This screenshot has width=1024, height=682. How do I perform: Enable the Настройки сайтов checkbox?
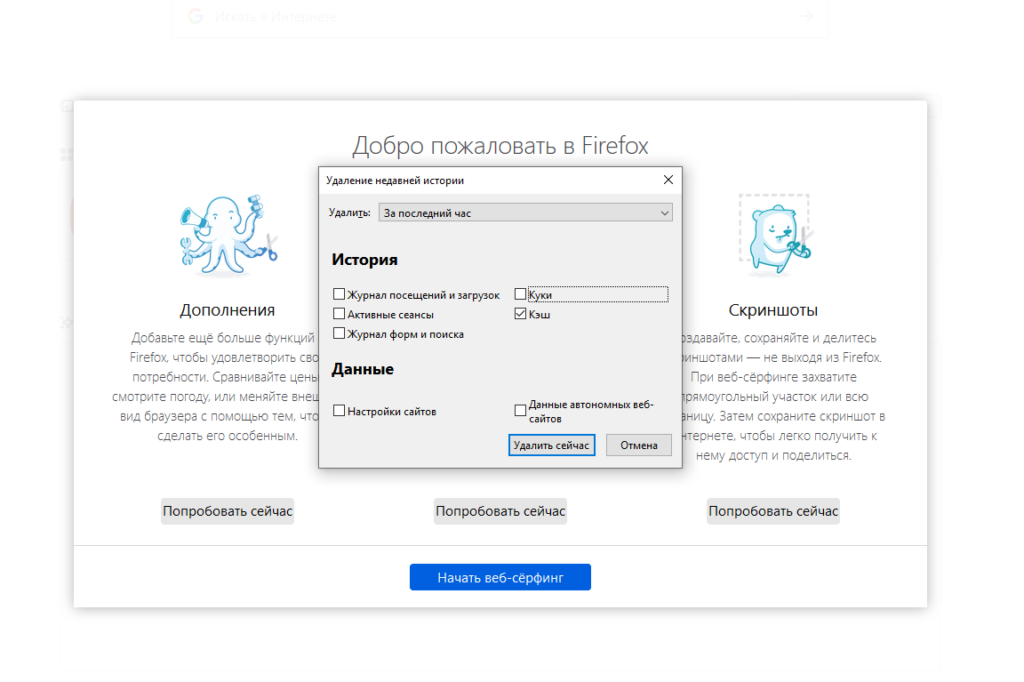(340, 411)
